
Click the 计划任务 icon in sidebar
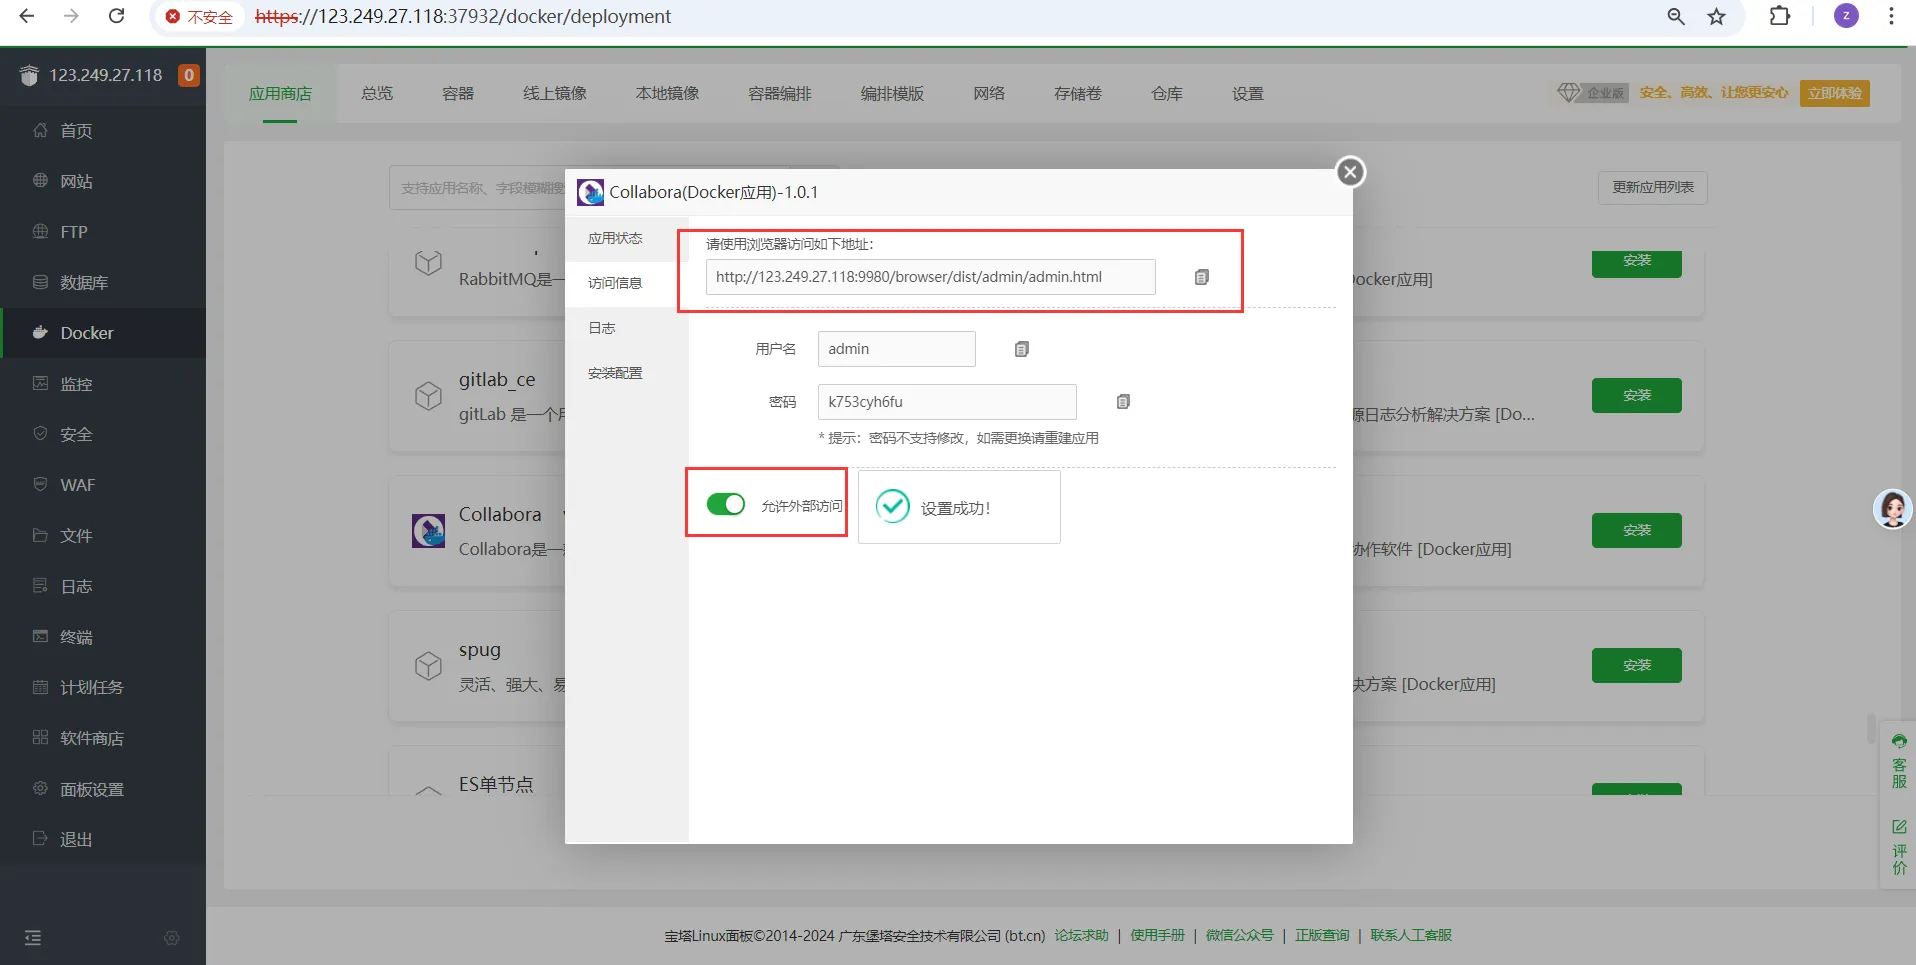[x=40, y=687]
